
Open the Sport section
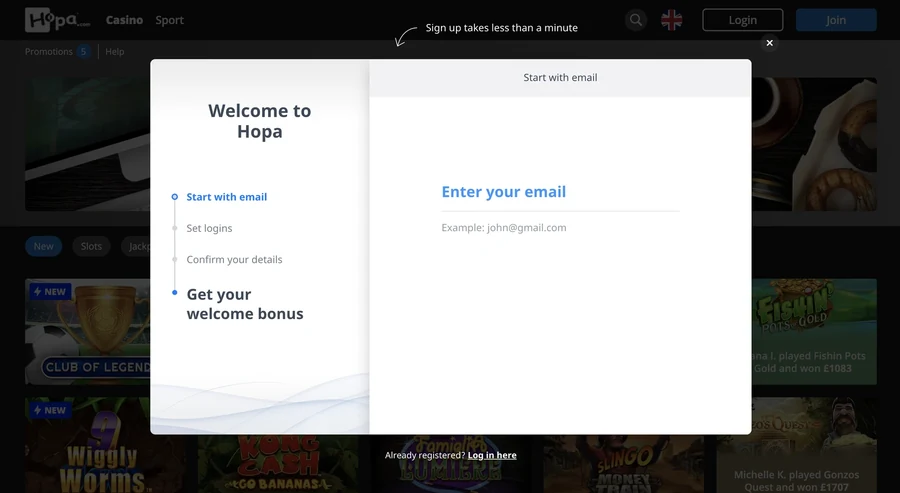pos(169,20)
